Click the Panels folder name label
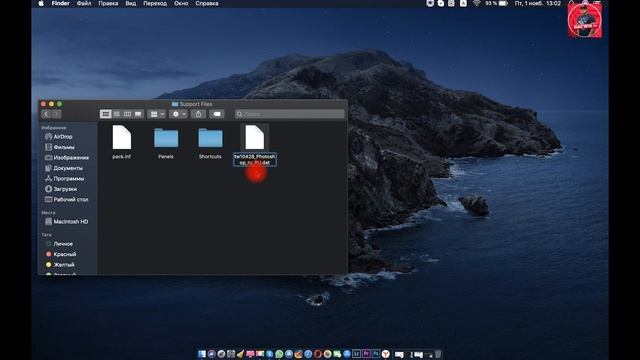Viewport: 640px width, 360px height. [x=166, y=156]
